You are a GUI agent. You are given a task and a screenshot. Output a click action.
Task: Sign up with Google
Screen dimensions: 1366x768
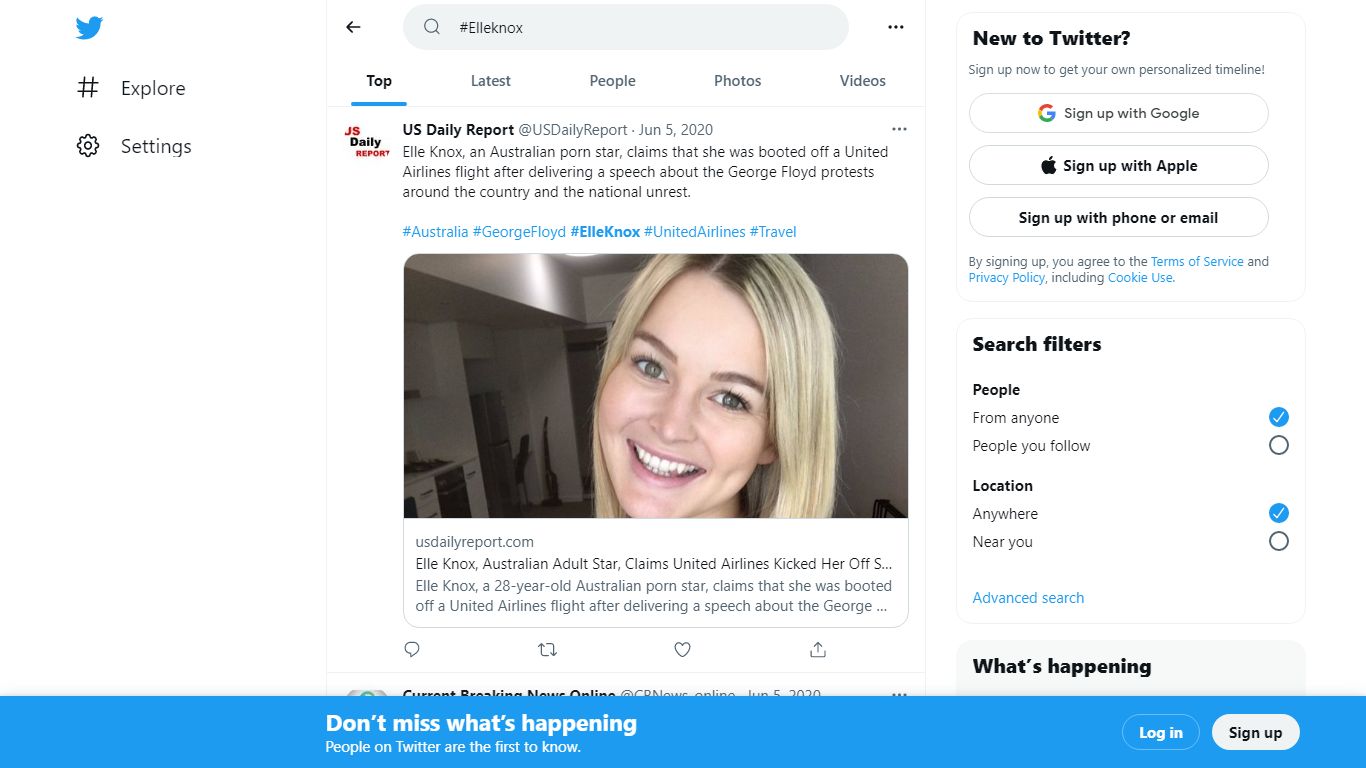1119,113
